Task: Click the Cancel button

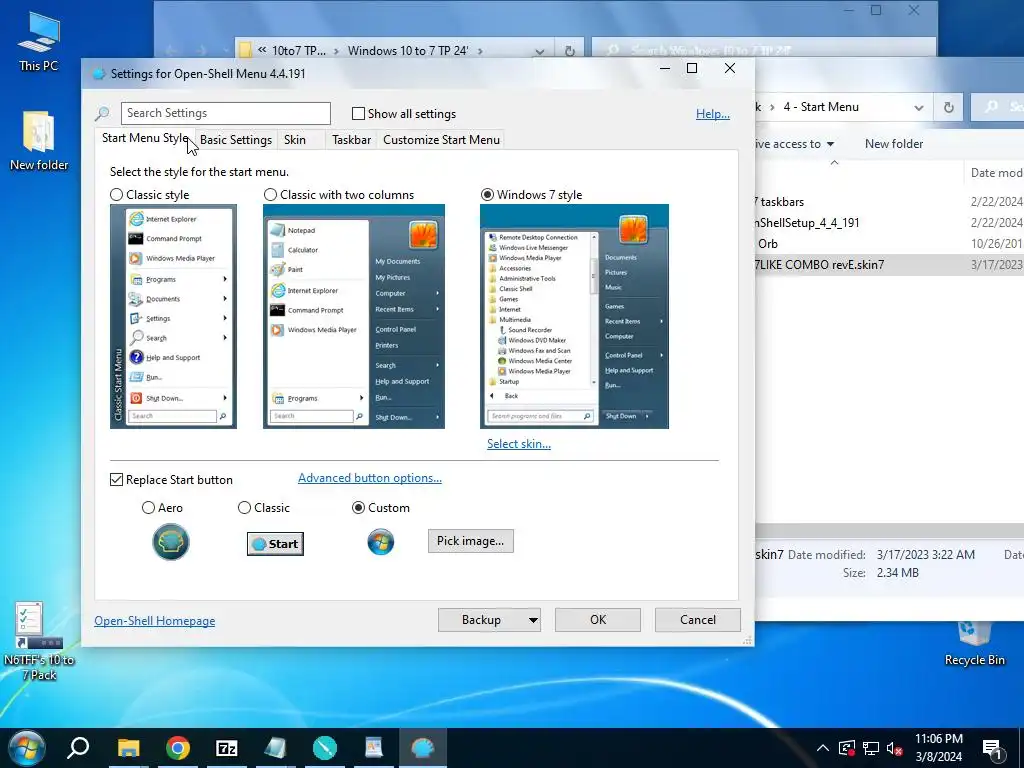Action: (697, 620)
